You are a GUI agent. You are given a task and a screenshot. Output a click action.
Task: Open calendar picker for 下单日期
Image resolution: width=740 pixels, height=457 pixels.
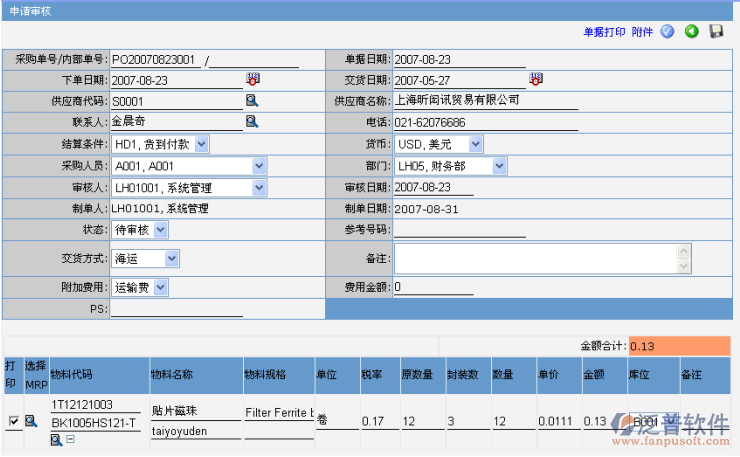(252, 79)
